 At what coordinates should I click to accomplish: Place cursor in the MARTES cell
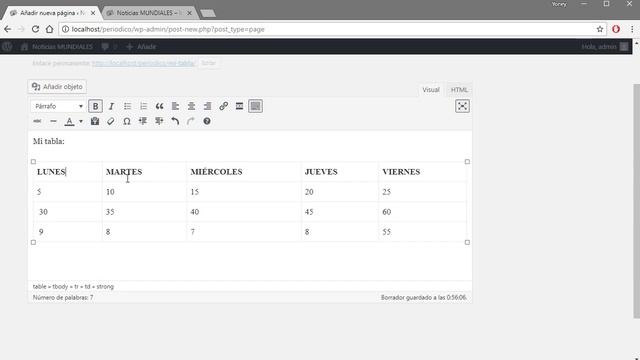[144, 172]
